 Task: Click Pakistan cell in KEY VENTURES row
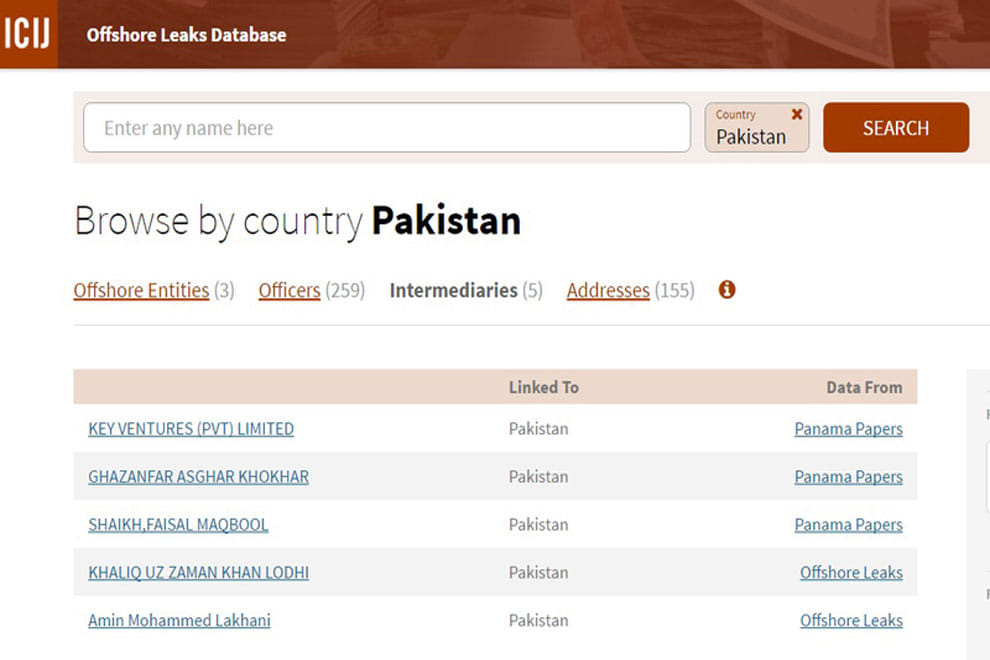tap(539, 429)
